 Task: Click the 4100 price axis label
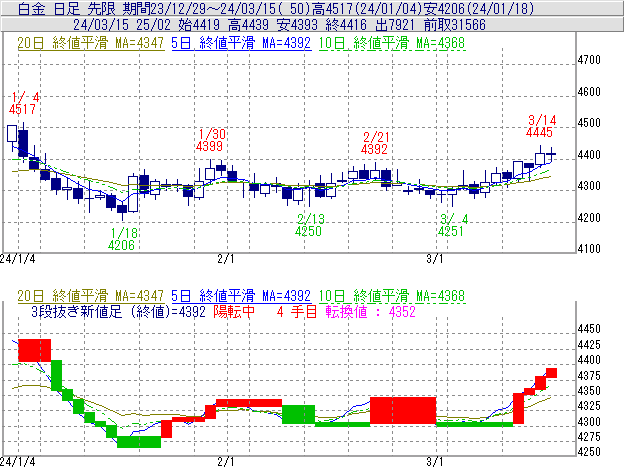pos(589,249)
